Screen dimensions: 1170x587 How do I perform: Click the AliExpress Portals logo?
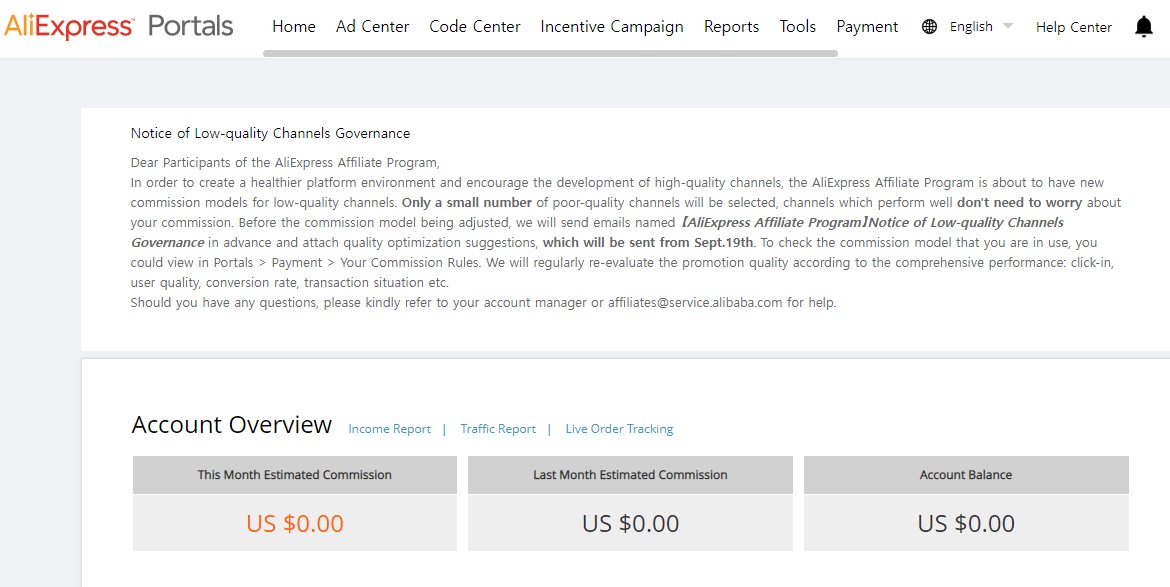pyautogui.click(x=119, y=26)
